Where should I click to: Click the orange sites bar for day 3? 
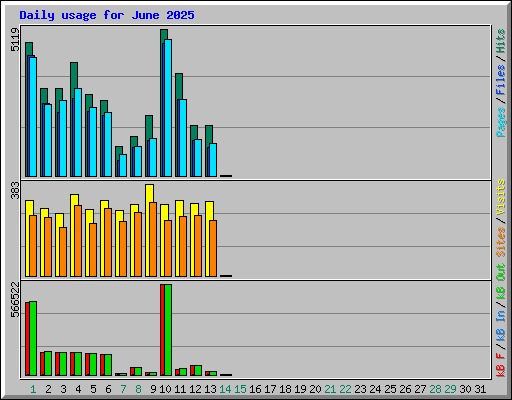(x=63, y=252)
